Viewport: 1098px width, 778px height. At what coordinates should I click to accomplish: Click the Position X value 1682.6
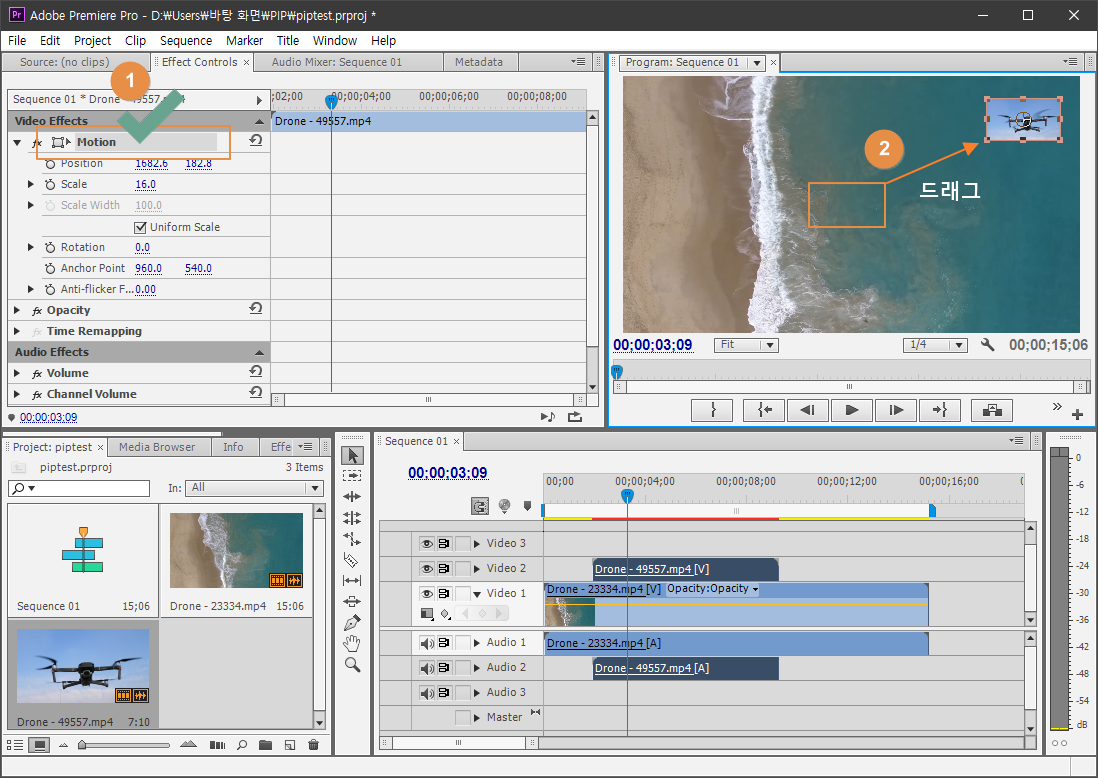151,163
